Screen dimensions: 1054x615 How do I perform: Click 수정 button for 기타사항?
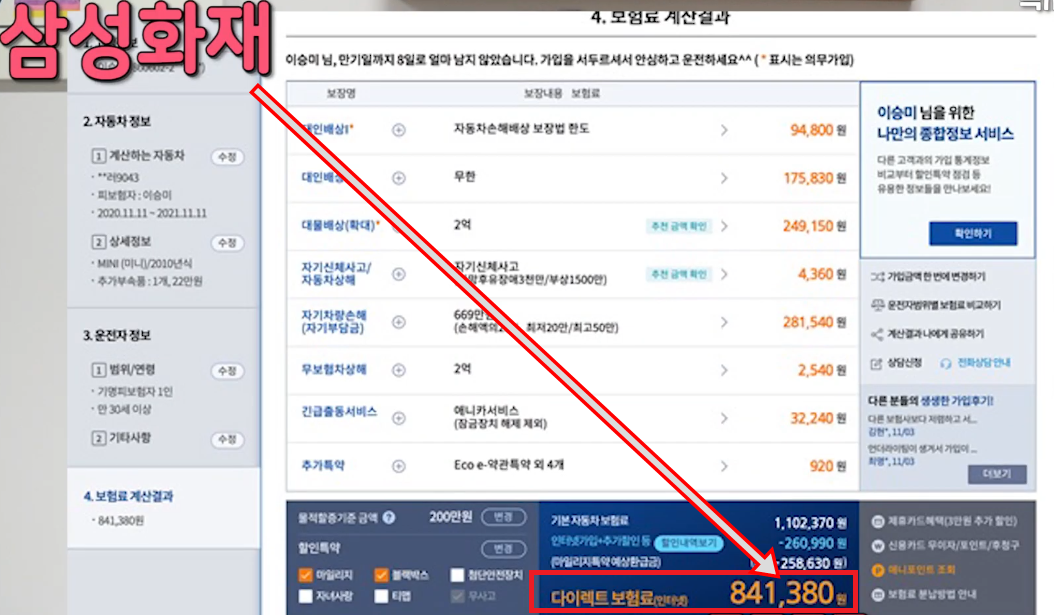point(228,440)
